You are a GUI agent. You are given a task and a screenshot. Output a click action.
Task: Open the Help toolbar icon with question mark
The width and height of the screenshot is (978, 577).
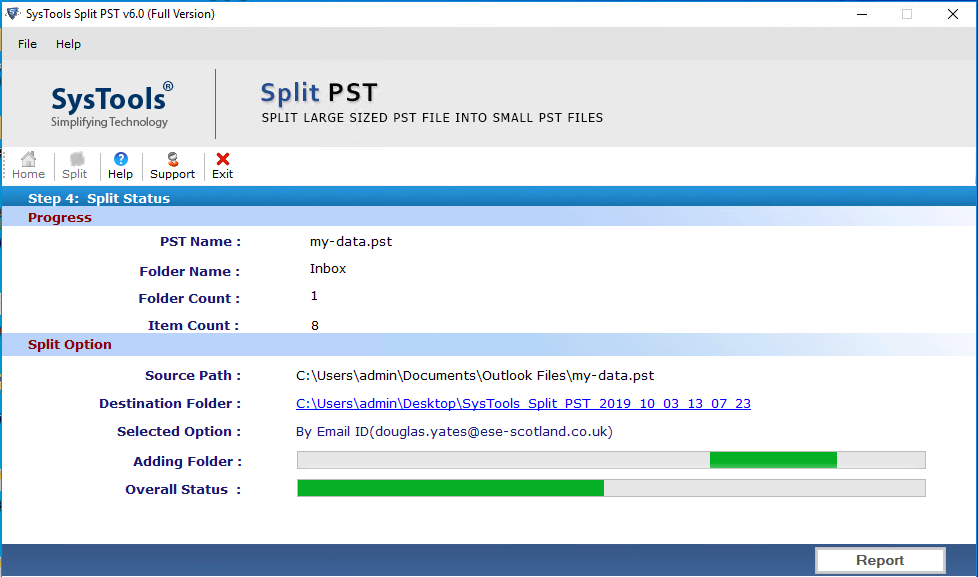120,166
